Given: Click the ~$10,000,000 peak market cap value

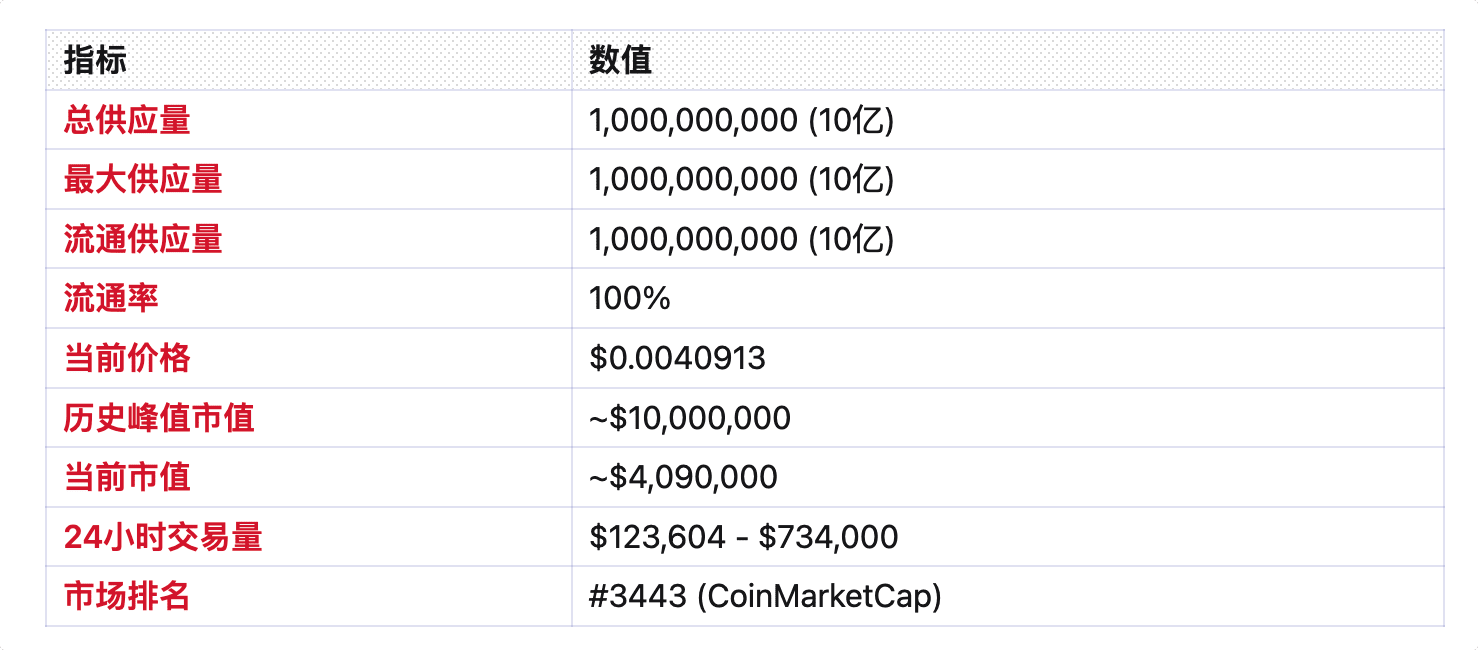Looking at the screenshot, I should (x=690, y=418).
